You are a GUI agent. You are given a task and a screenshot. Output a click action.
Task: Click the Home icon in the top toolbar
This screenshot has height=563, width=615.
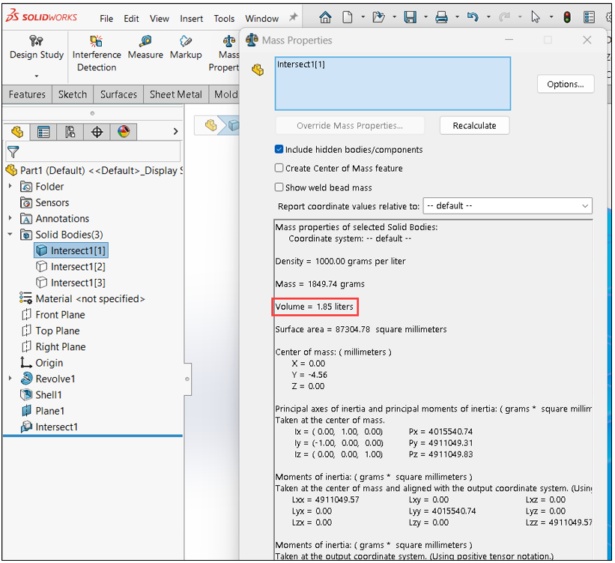click(x=325, y=17)
